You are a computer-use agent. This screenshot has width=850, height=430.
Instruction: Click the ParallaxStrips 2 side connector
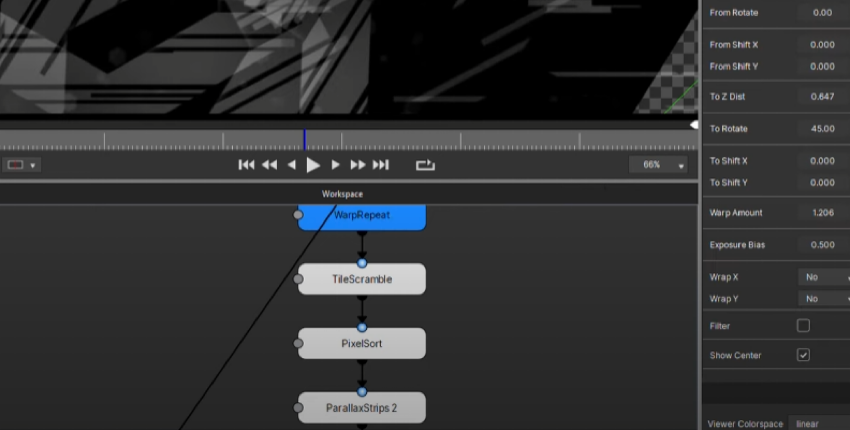pos(298,408)
